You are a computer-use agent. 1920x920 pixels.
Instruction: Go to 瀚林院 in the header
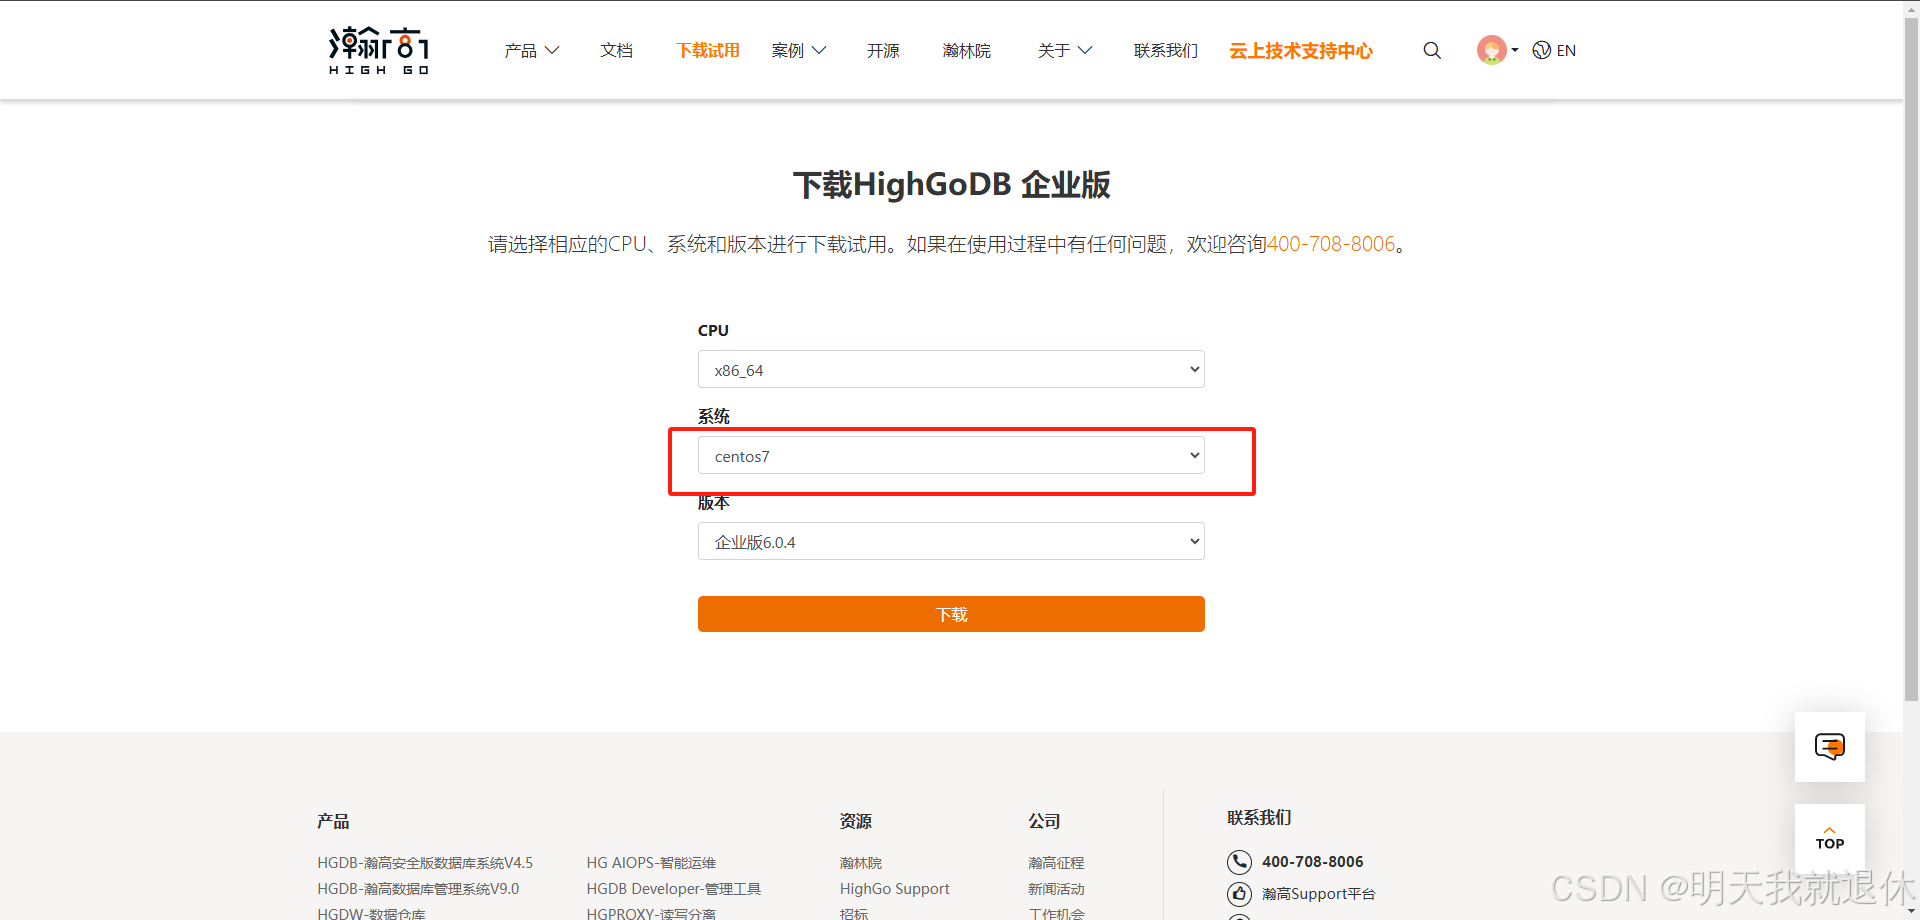[x=967, y=50]
